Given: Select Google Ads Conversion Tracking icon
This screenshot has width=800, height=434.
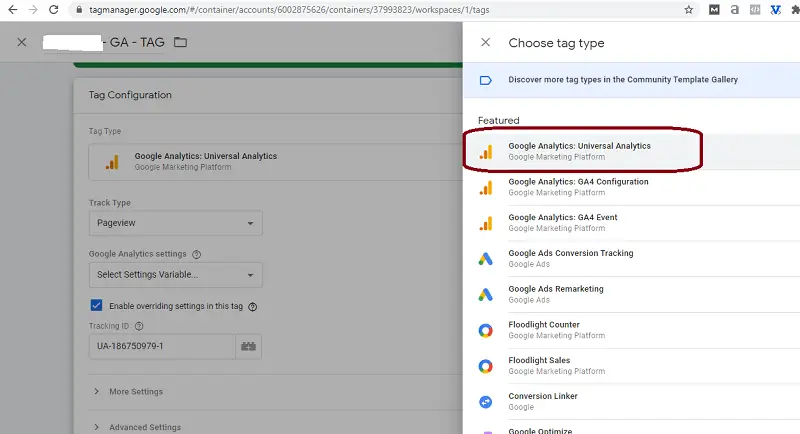Looking at the screenshot, I should 486,259.
